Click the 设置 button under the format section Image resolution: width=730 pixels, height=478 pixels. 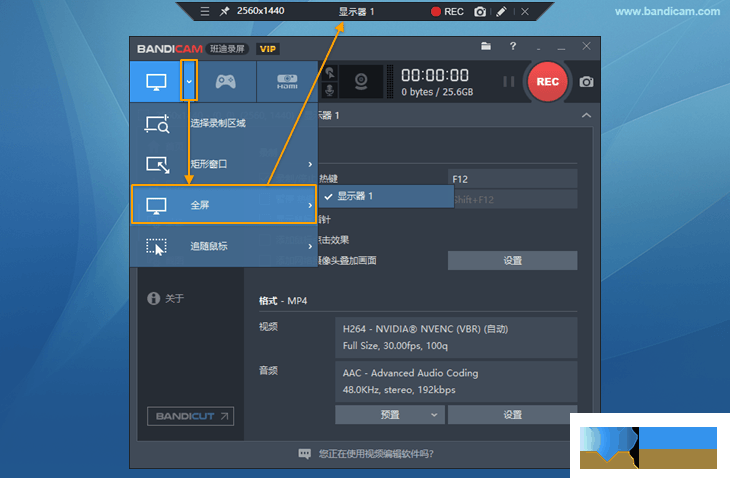point(512,415)
